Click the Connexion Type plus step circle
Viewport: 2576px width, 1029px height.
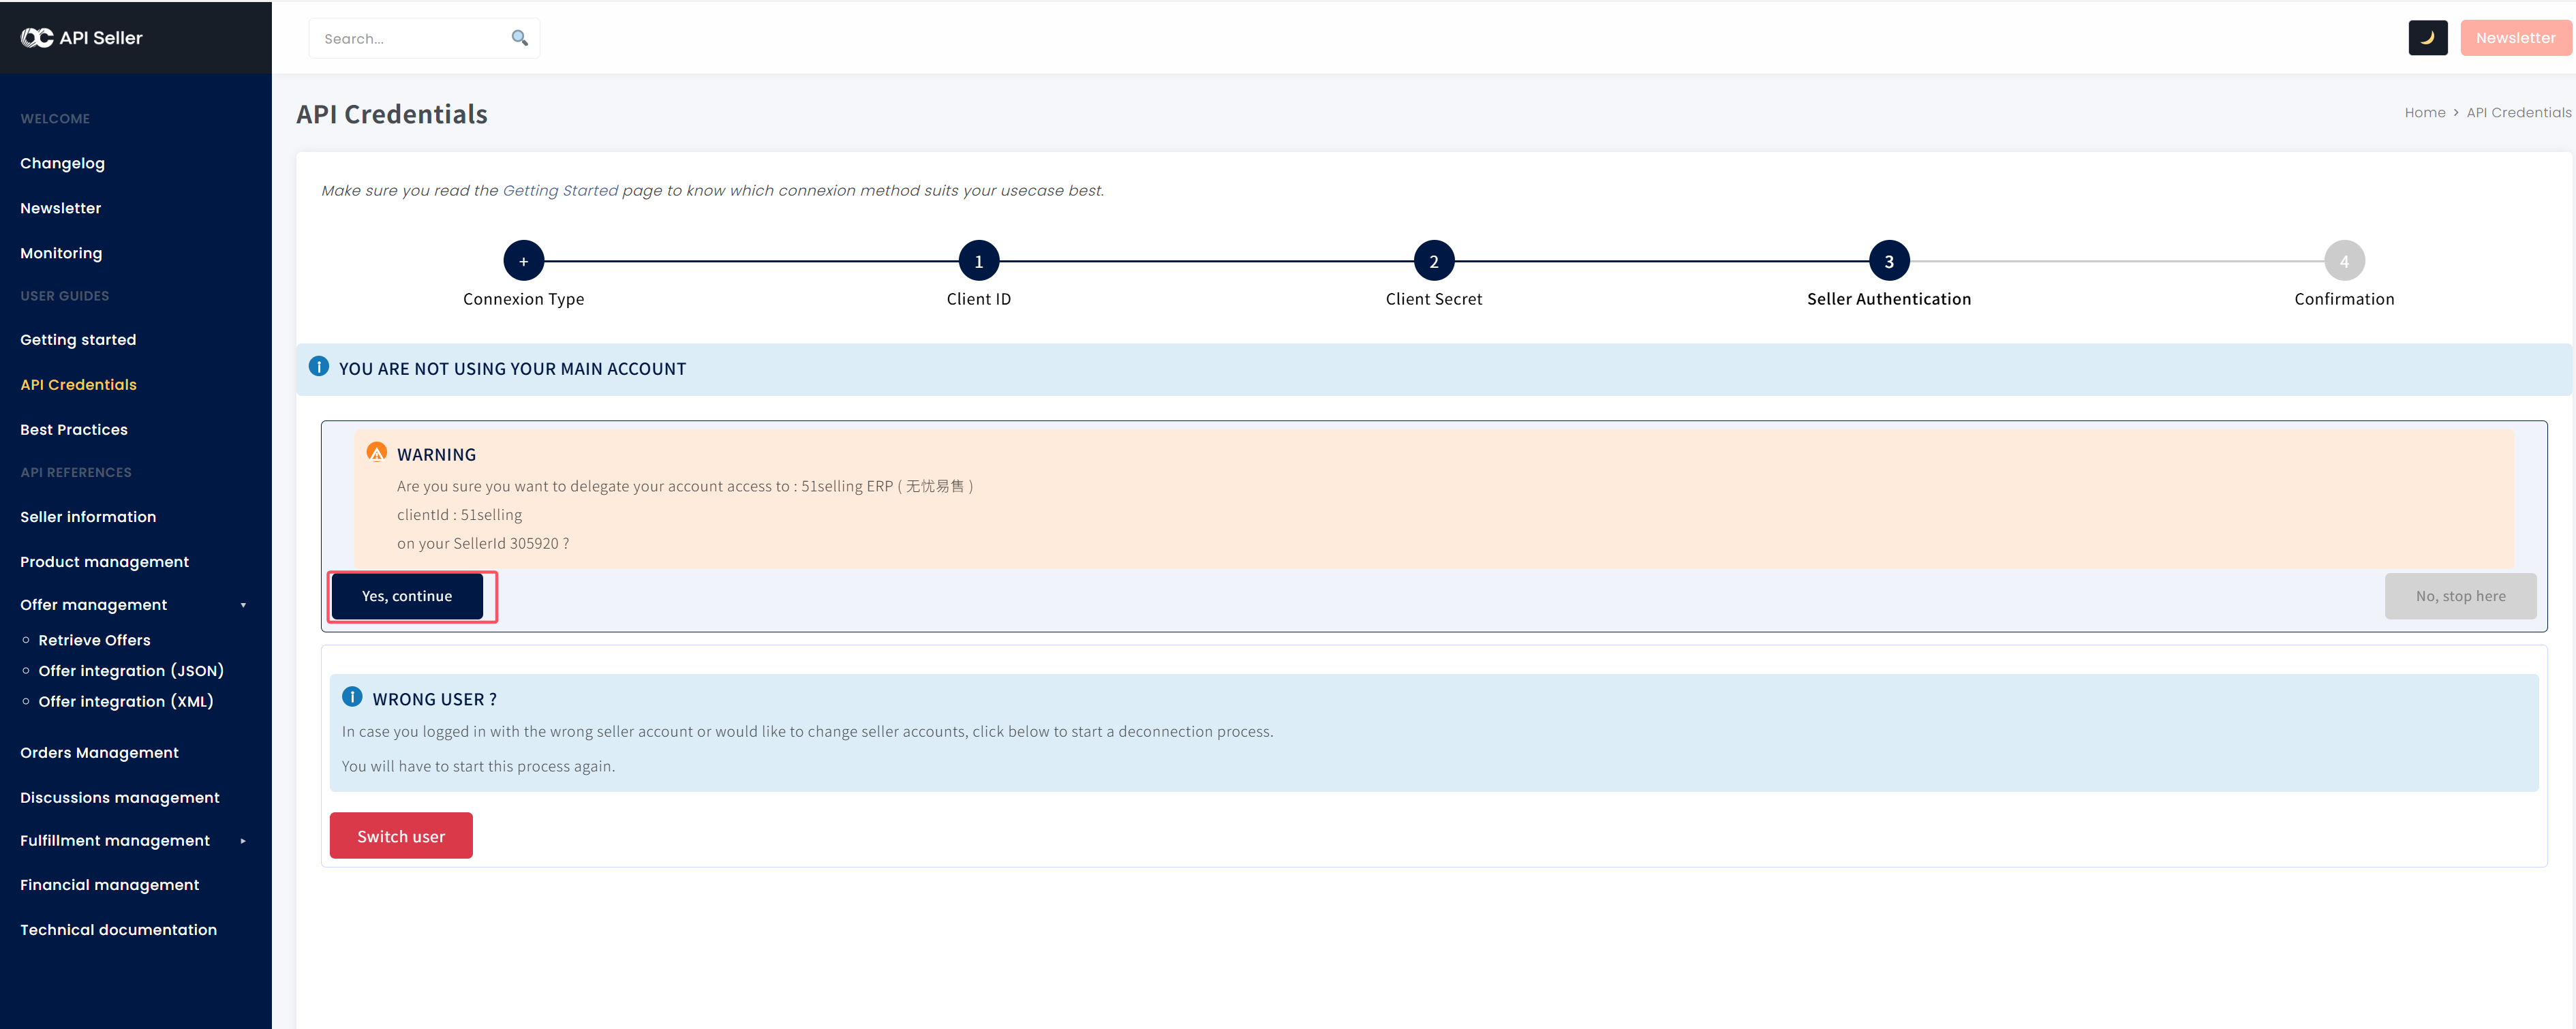click(x=523, y=261)
